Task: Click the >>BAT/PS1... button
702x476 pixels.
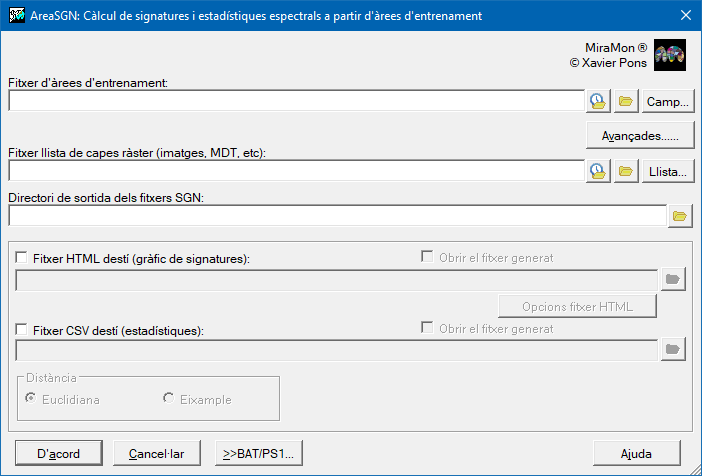Action: pos(259,453)
